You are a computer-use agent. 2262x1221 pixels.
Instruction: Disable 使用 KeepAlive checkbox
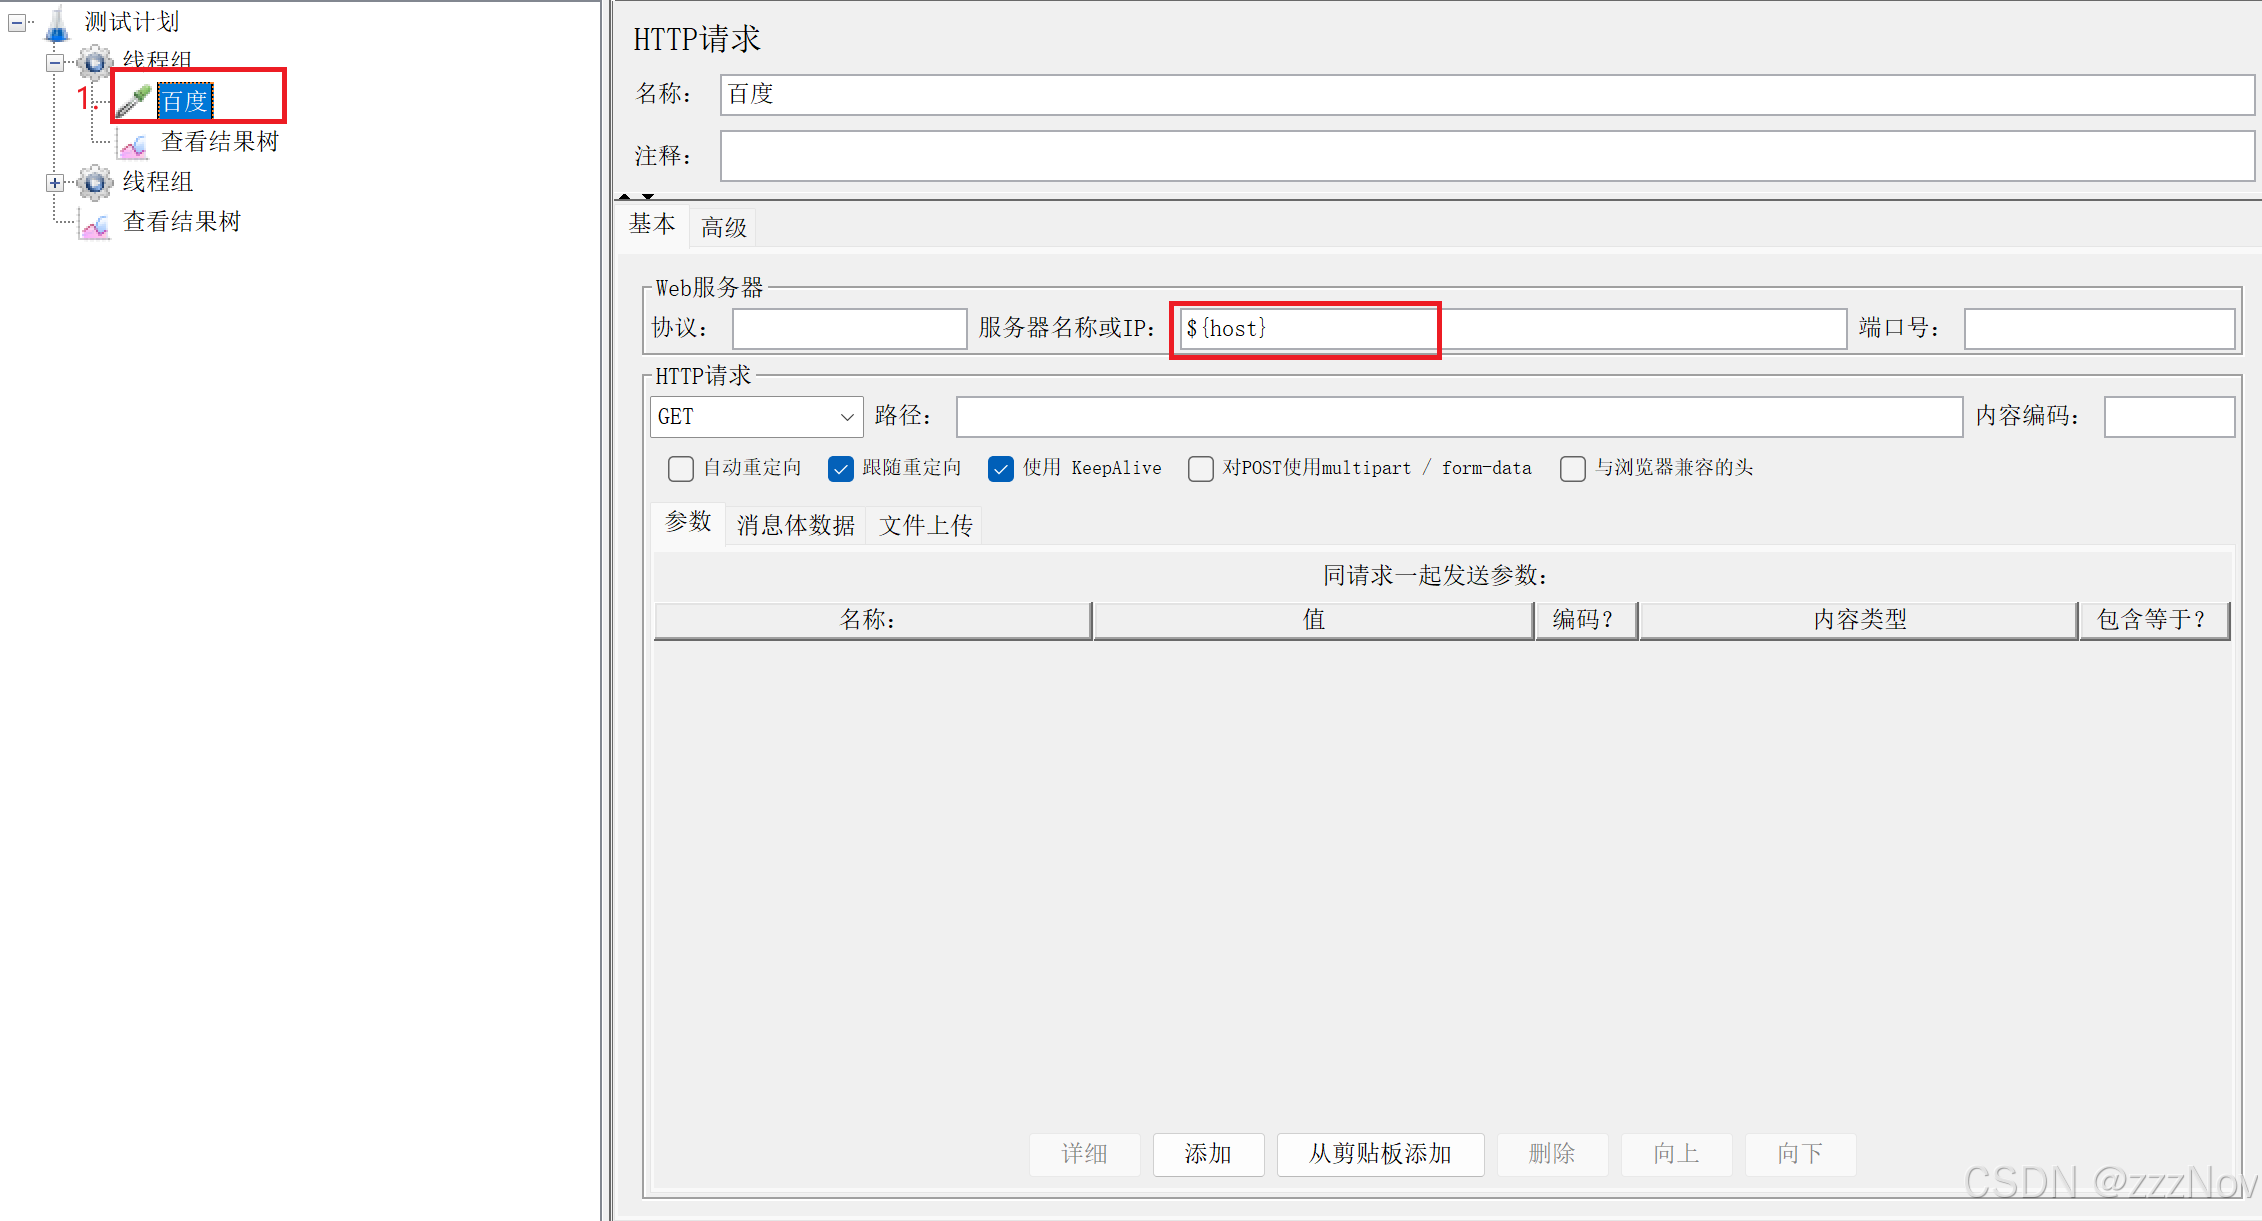pyautogui.click(x=1001, y=469)
